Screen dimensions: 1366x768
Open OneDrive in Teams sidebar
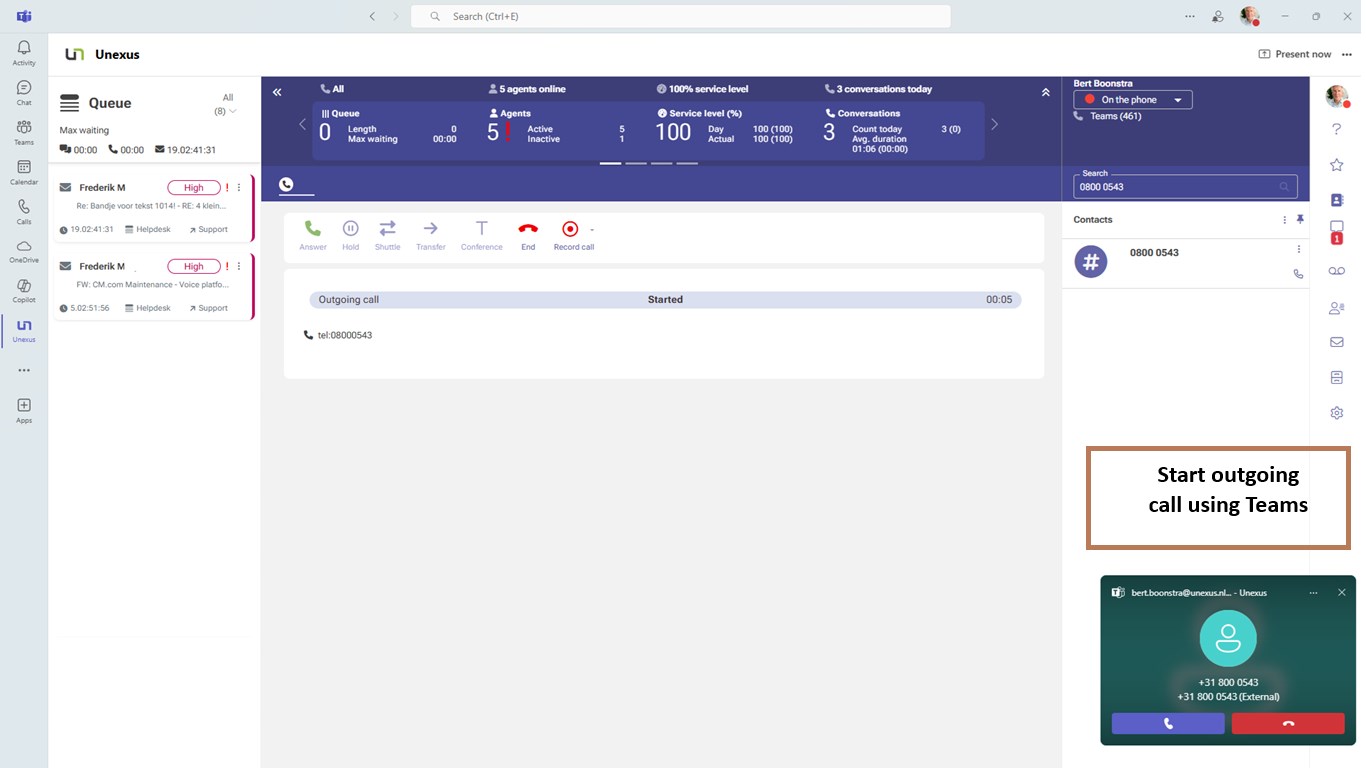[x=24, y=251]
